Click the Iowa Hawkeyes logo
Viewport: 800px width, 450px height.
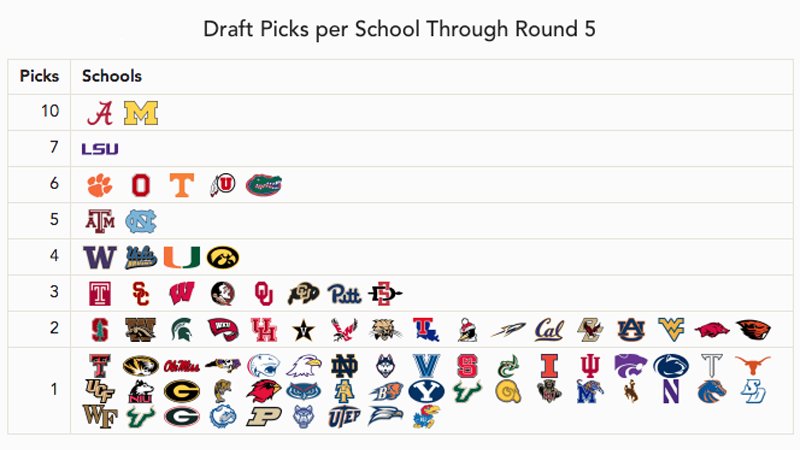(223, 258)
